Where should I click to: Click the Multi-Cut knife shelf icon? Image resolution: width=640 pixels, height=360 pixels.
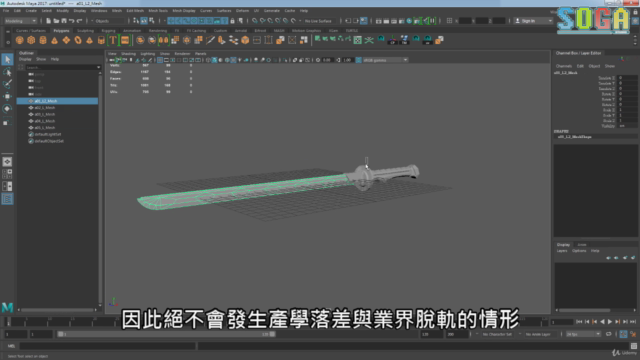[x=210, y=40]
